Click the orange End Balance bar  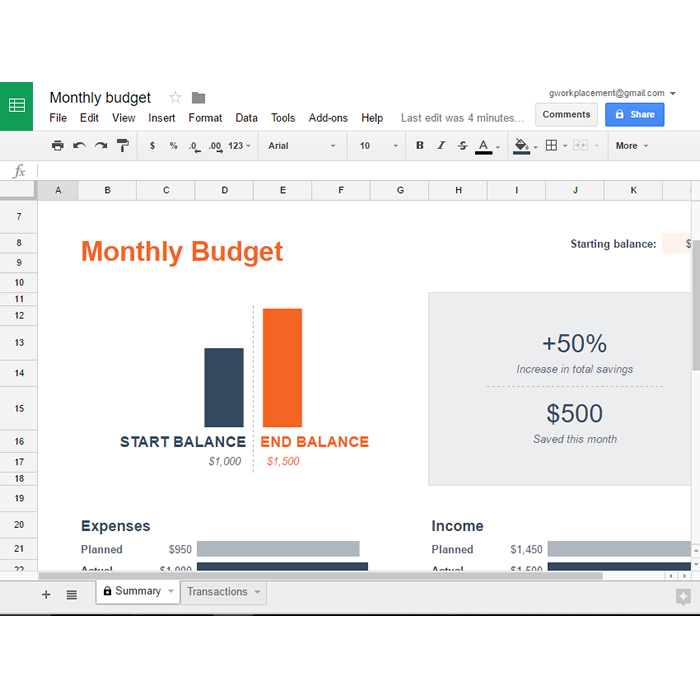[x=282, y=368]
